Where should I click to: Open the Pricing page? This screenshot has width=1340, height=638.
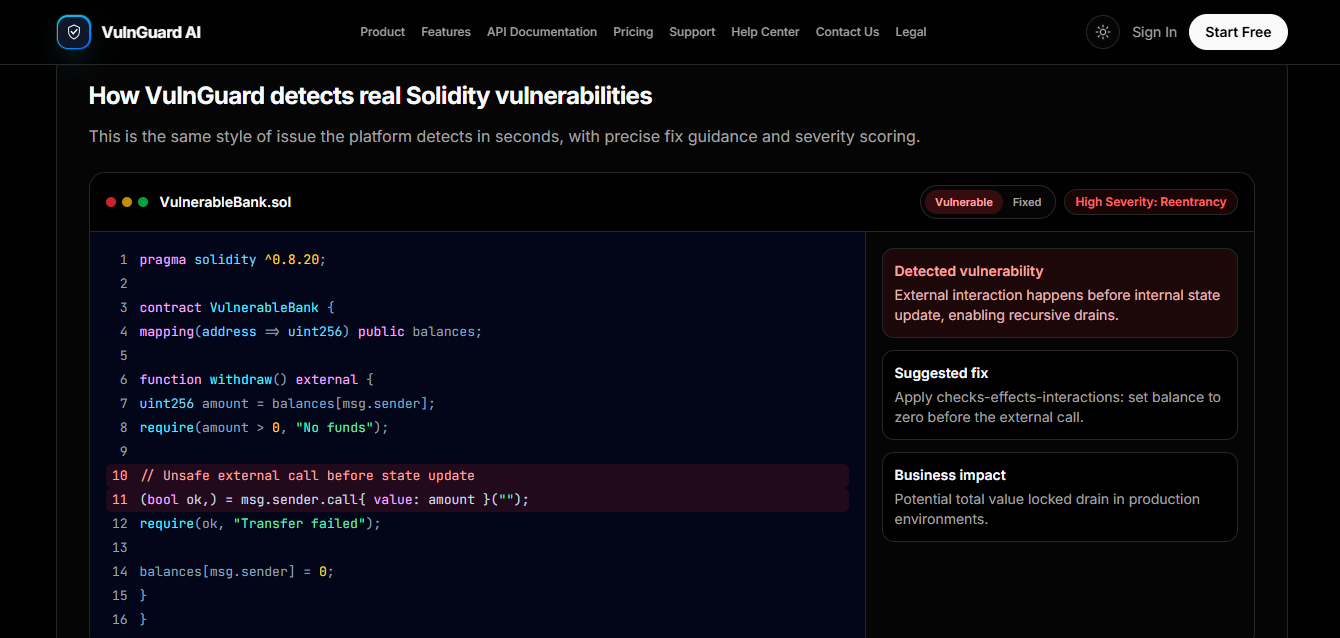[x=633, y=31]
